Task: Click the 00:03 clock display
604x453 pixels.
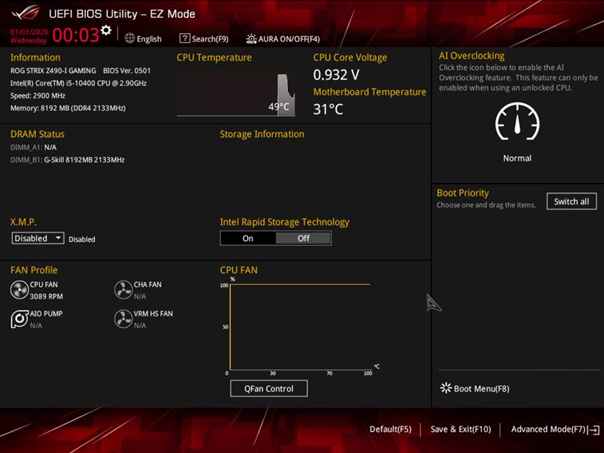Action: pyautogui.click(x=76, y=35)
